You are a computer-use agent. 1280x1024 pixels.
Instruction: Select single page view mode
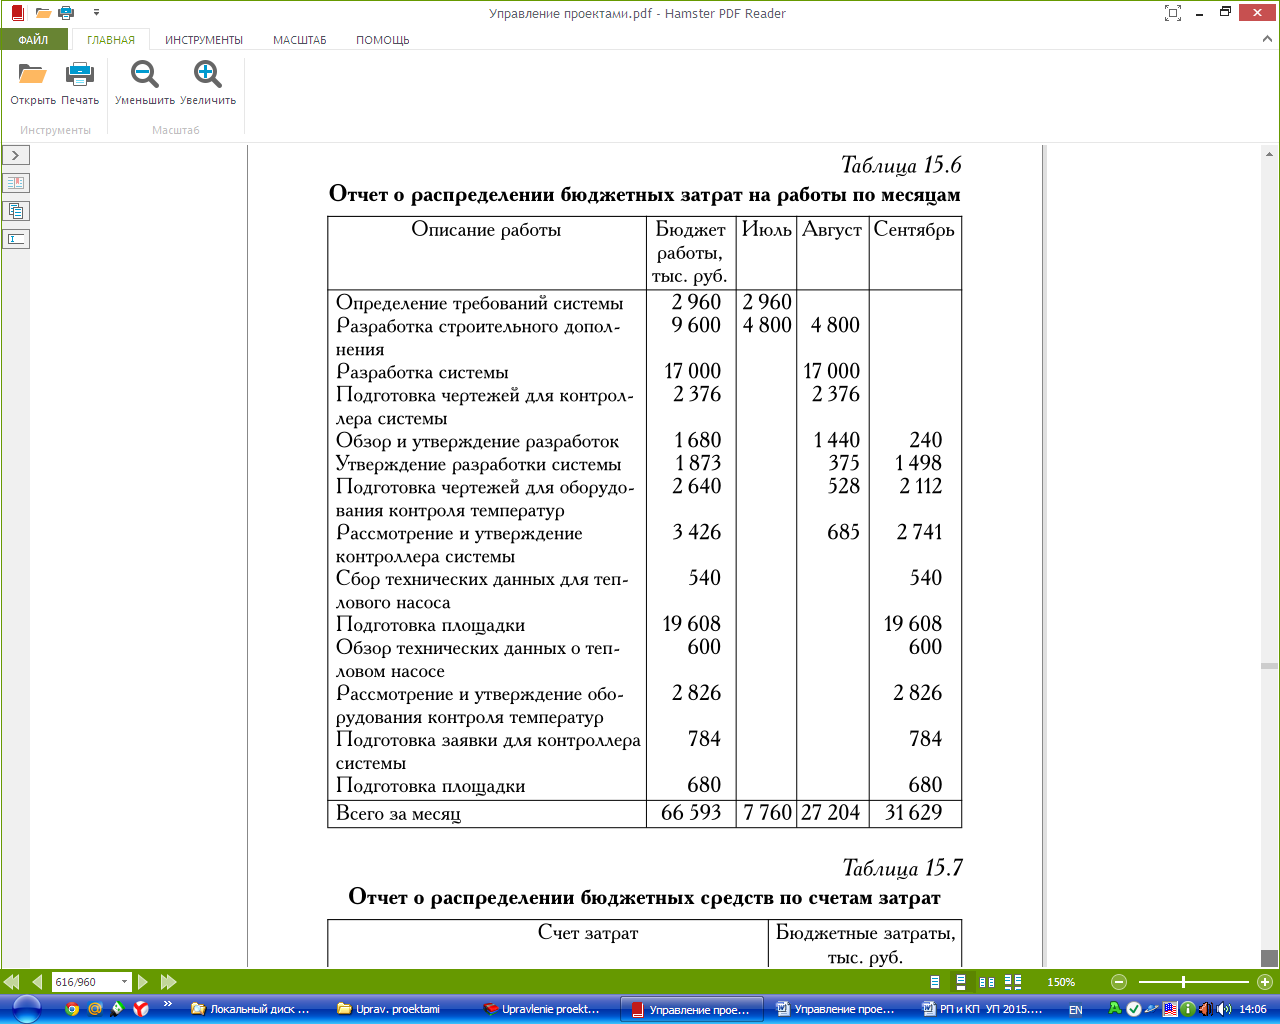(935, 982)
